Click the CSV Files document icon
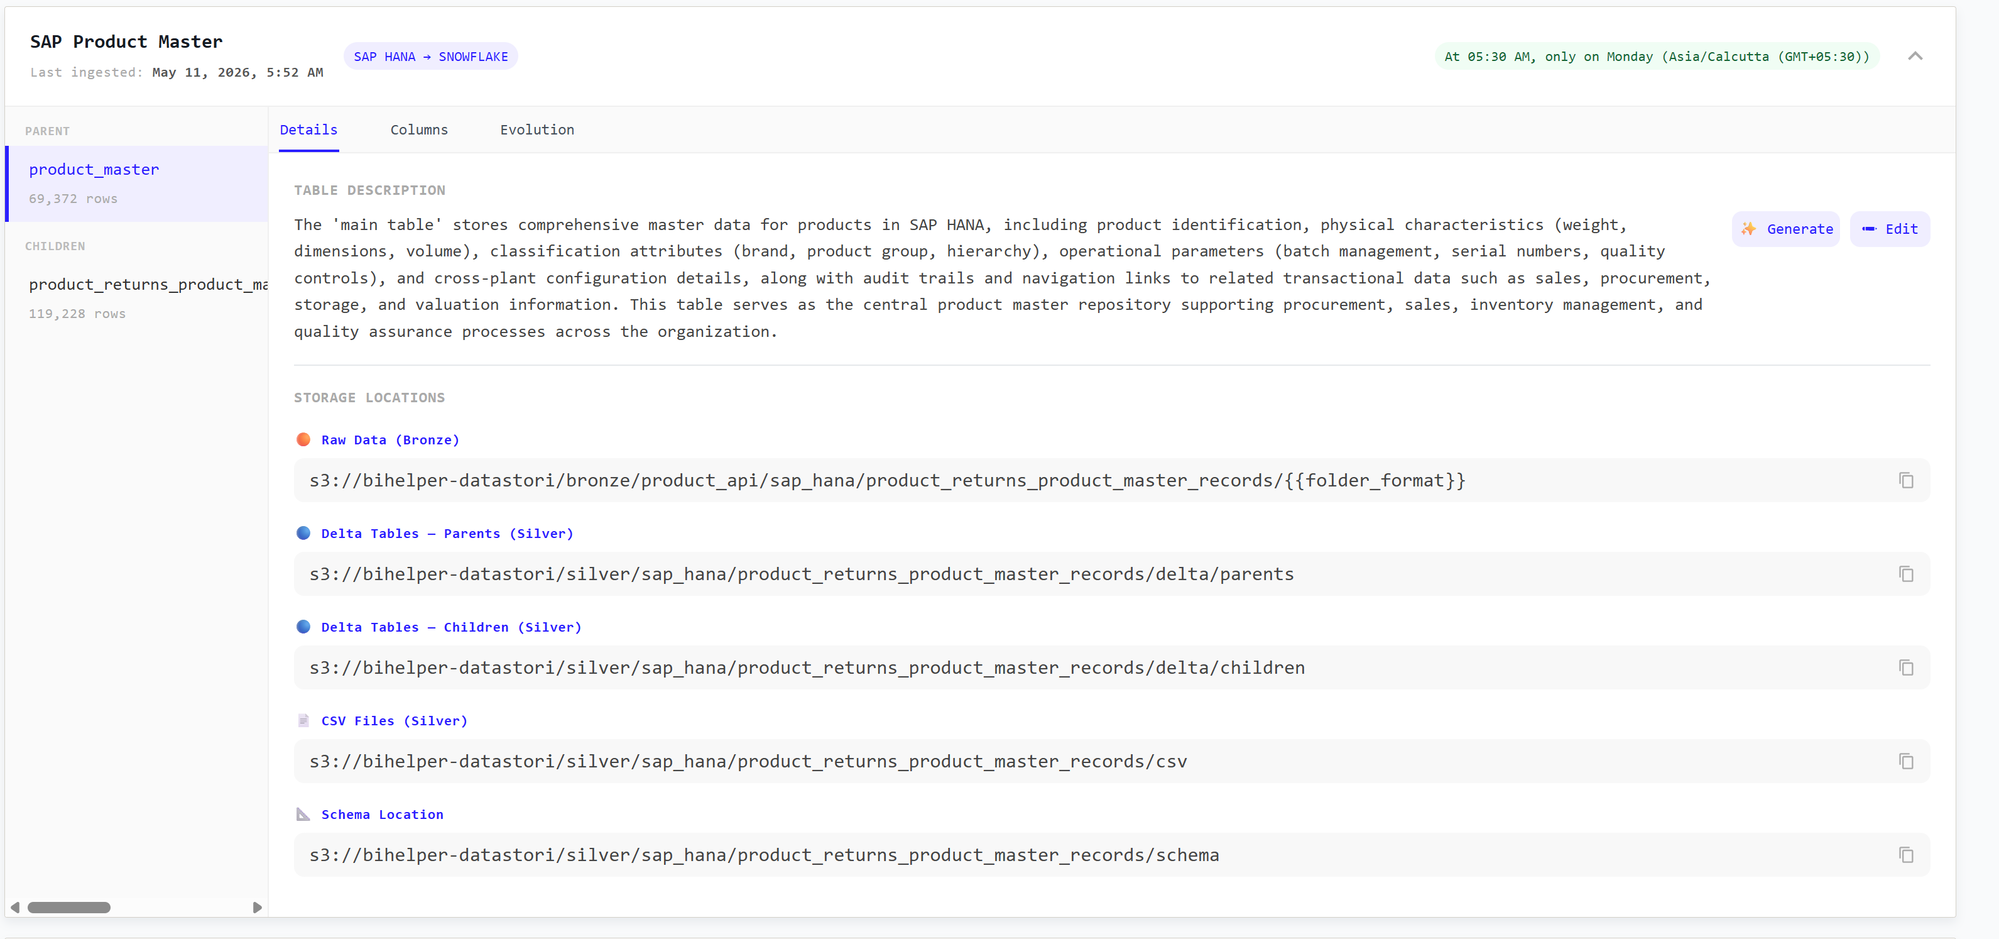The width and height of the screenshot is (1999, 939). coord(303,720)
